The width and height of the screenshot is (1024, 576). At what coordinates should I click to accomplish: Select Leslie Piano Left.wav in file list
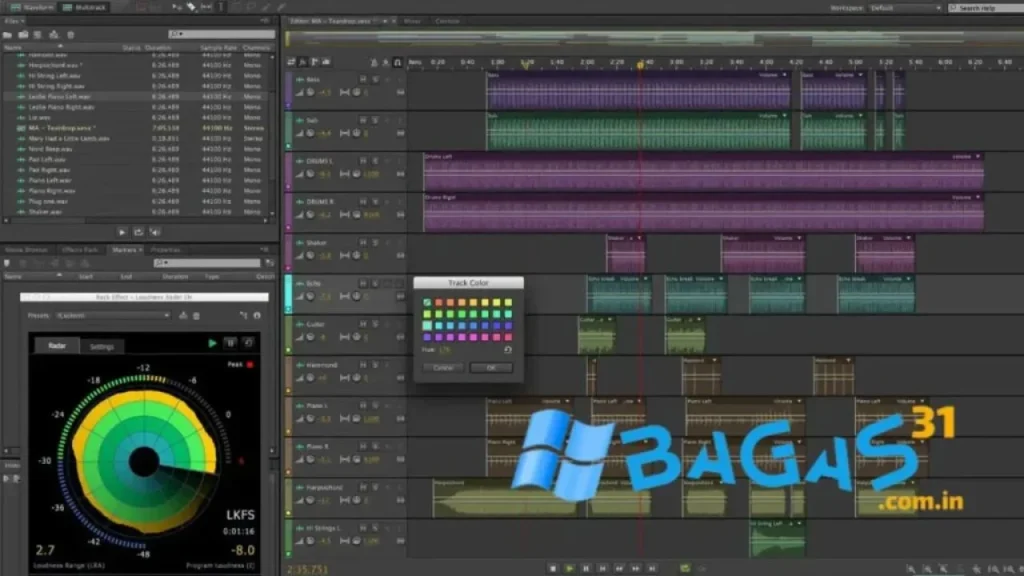(x=60, y=97)
